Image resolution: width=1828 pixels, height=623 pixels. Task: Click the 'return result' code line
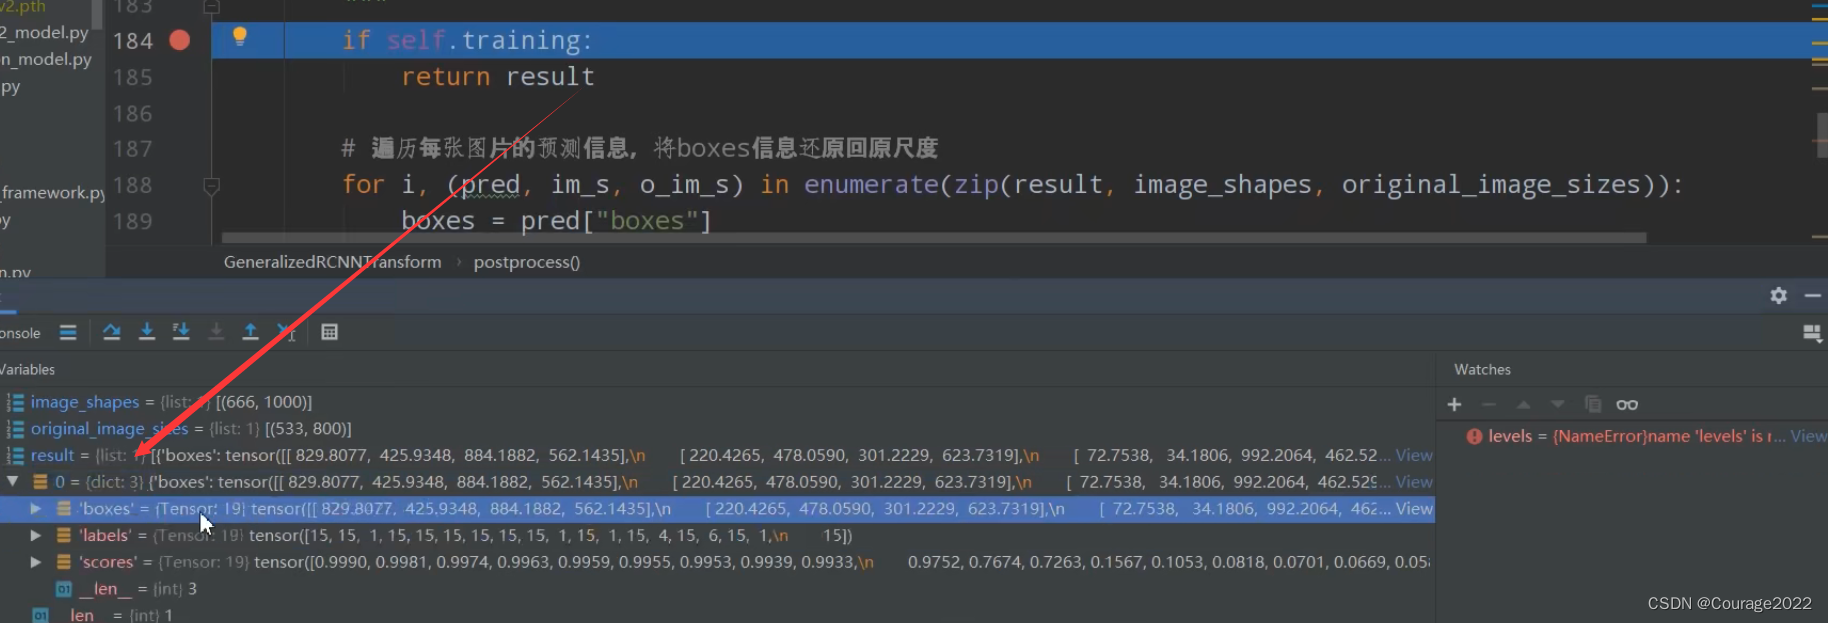click(x=498, y=77)
